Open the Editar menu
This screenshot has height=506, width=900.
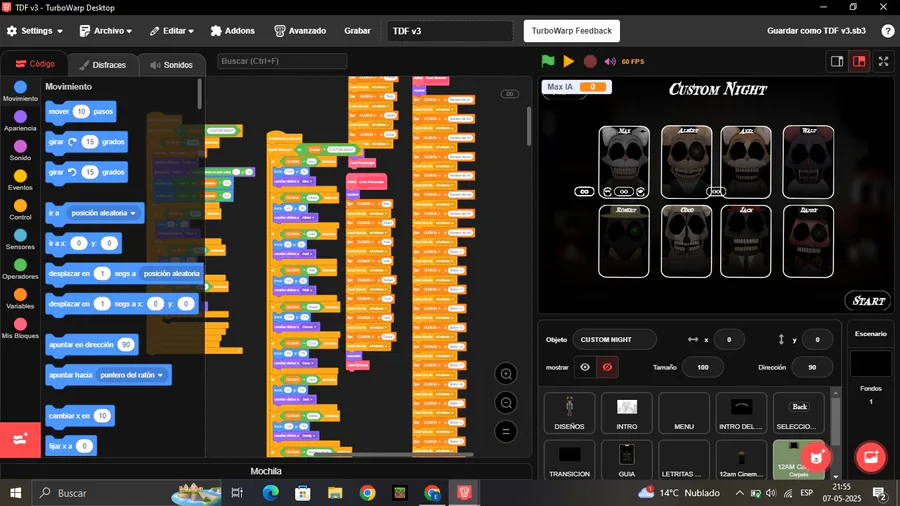pyautogui.click(x=172, y=31)
